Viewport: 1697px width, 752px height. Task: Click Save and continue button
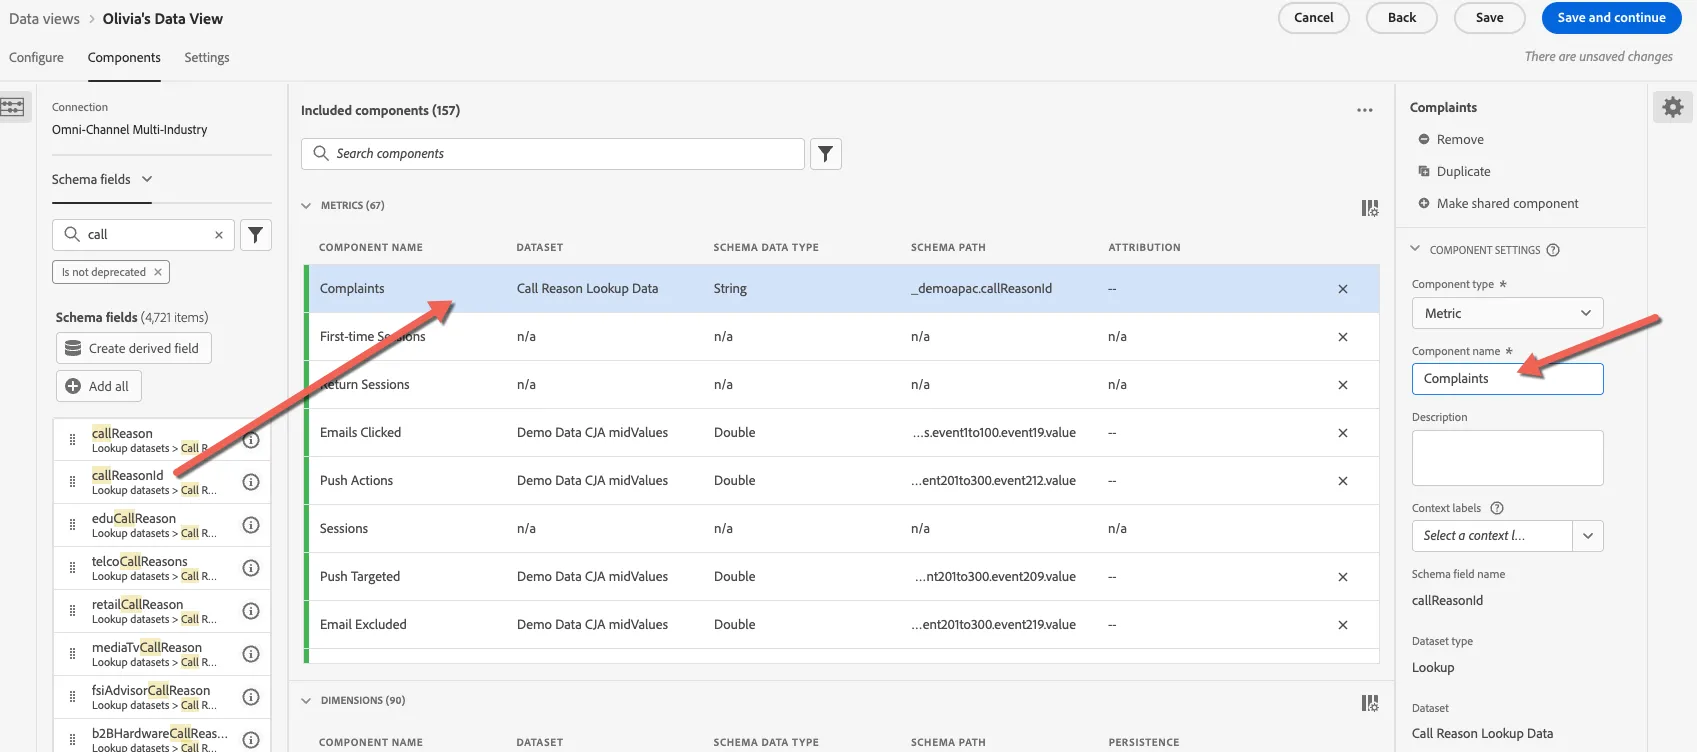point(1611,18)
